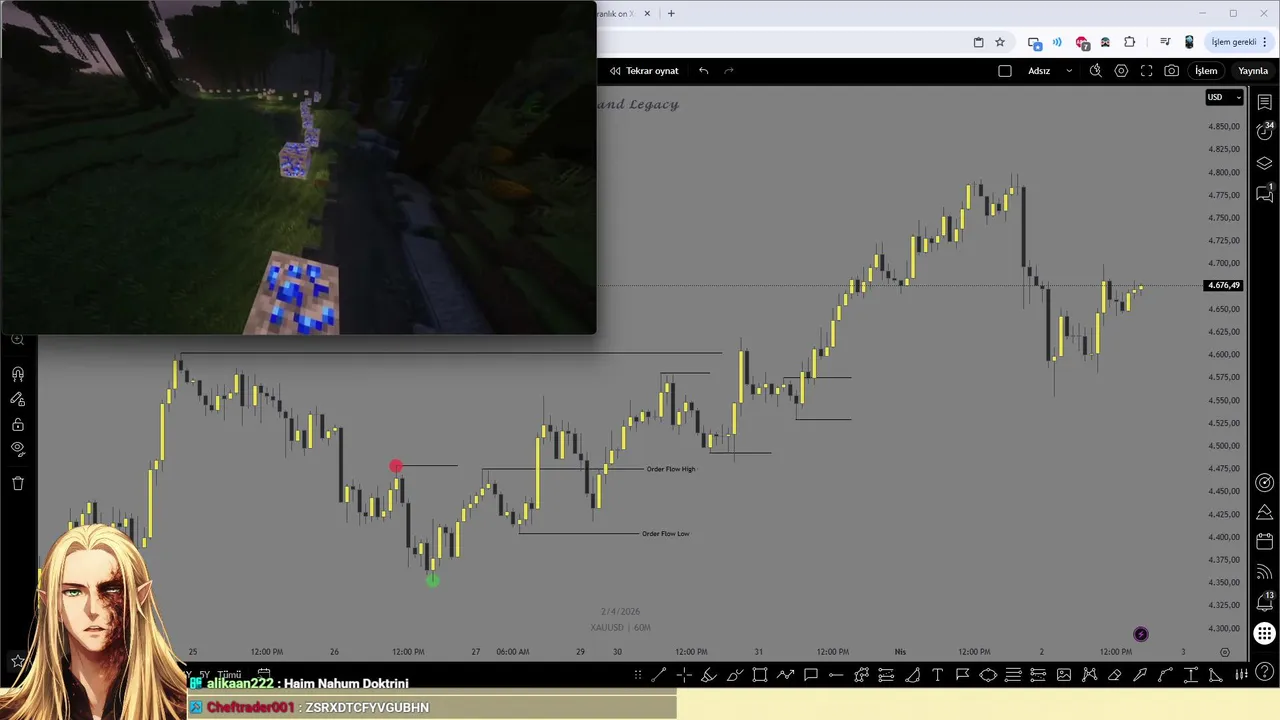Open the USD currency dropdown
1280x720 pixels.
[x=1224, y=97]
